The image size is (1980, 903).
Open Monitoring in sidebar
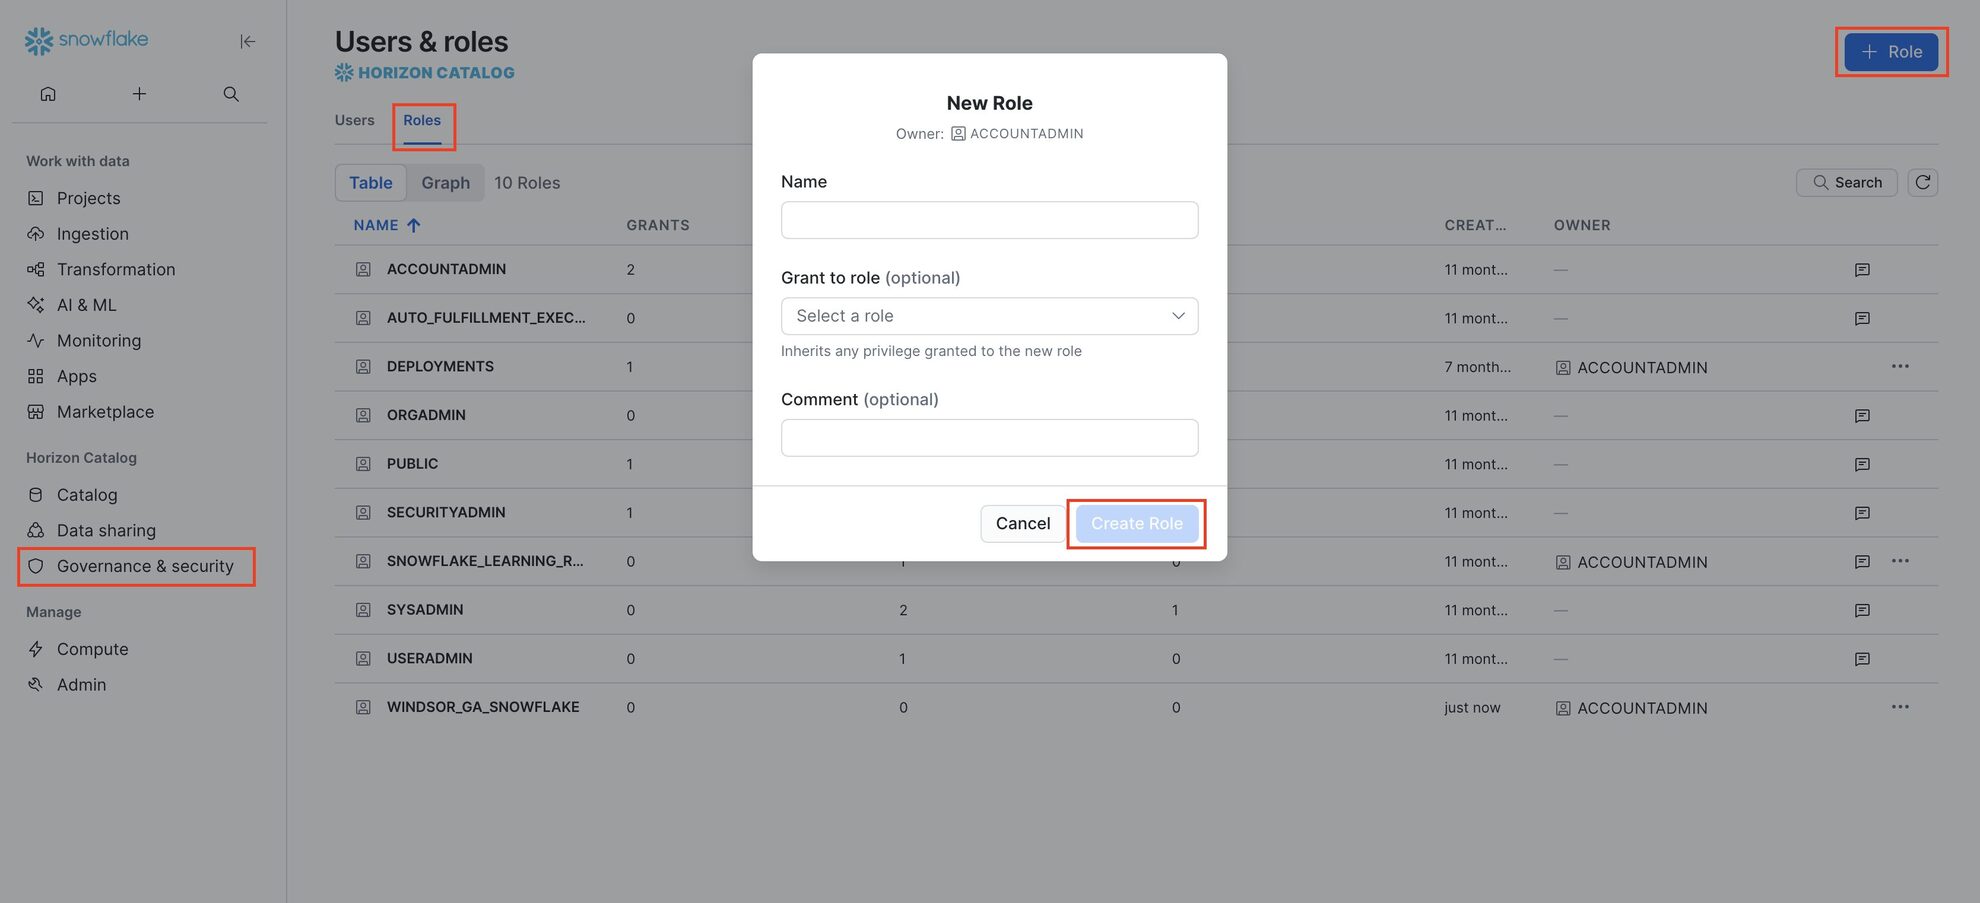(99, 341)
